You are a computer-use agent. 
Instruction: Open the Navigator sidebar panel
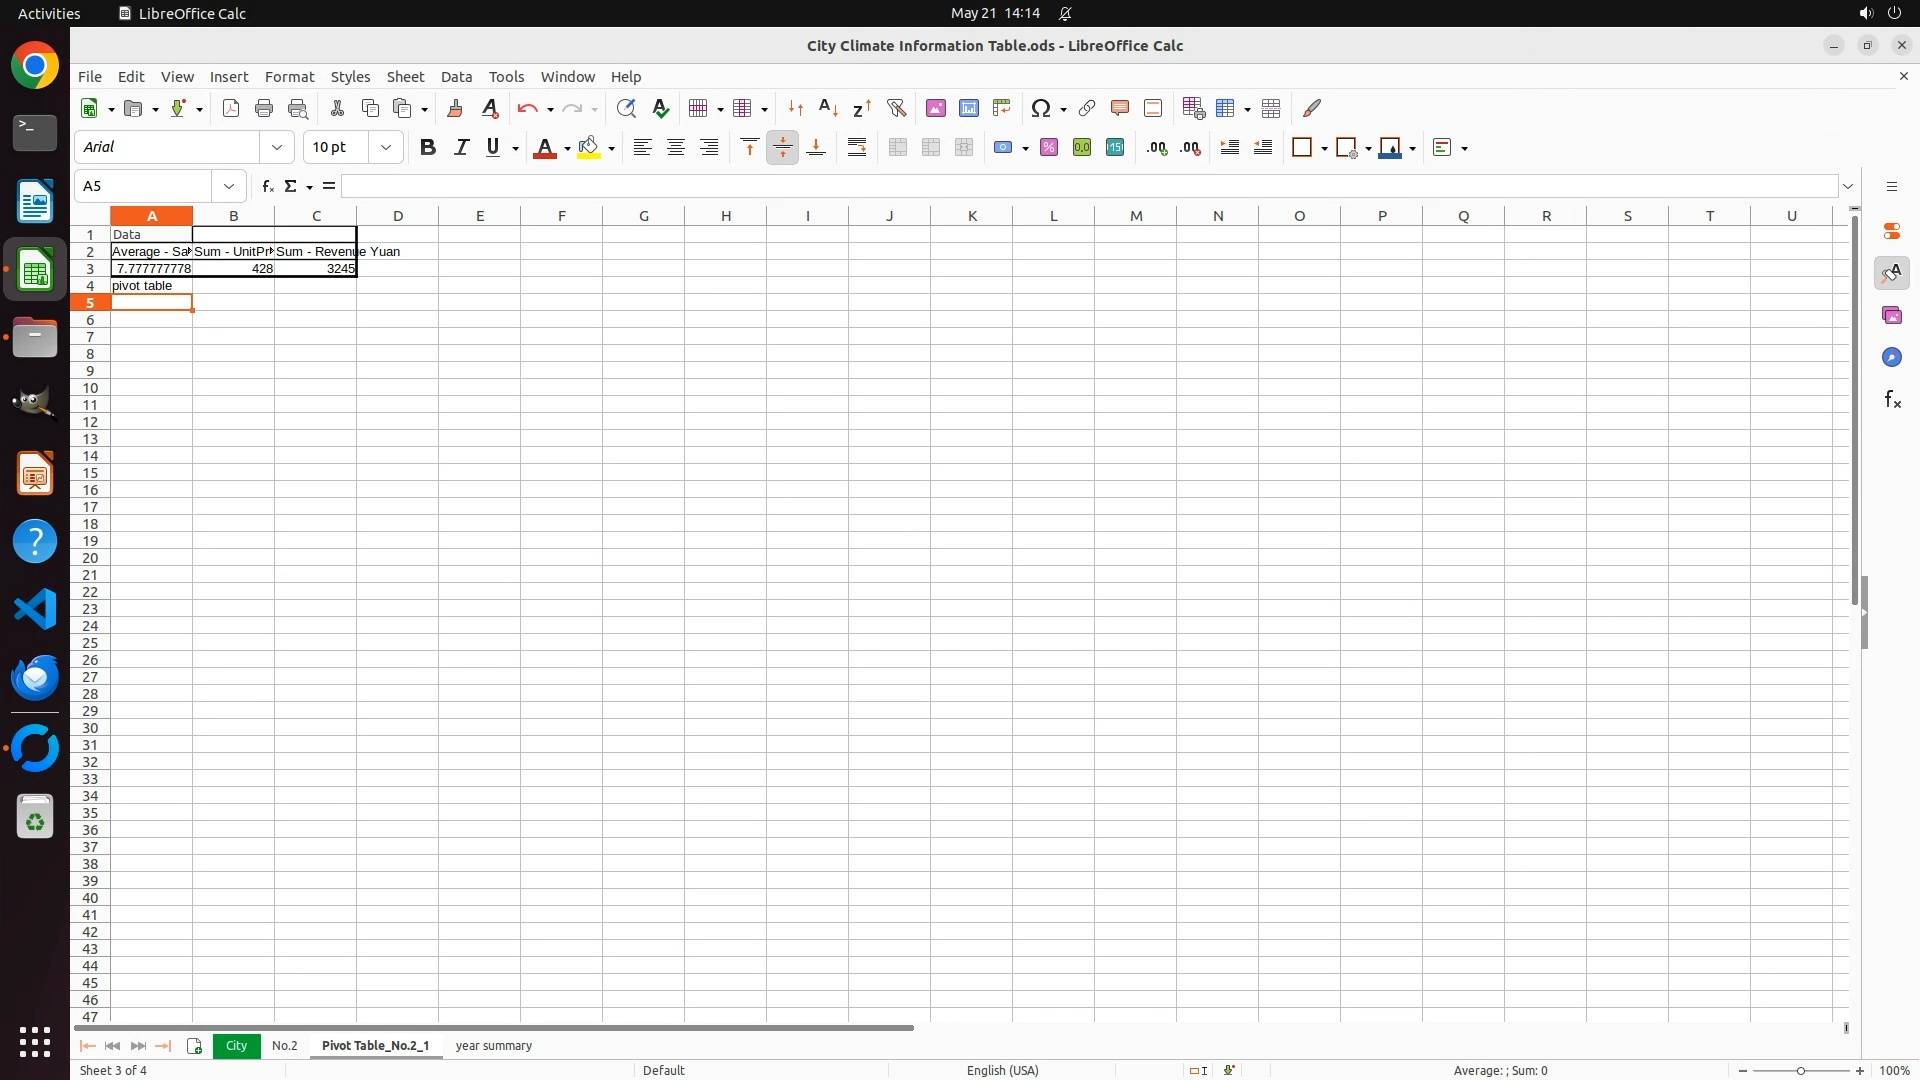(x=1891, y=357)
